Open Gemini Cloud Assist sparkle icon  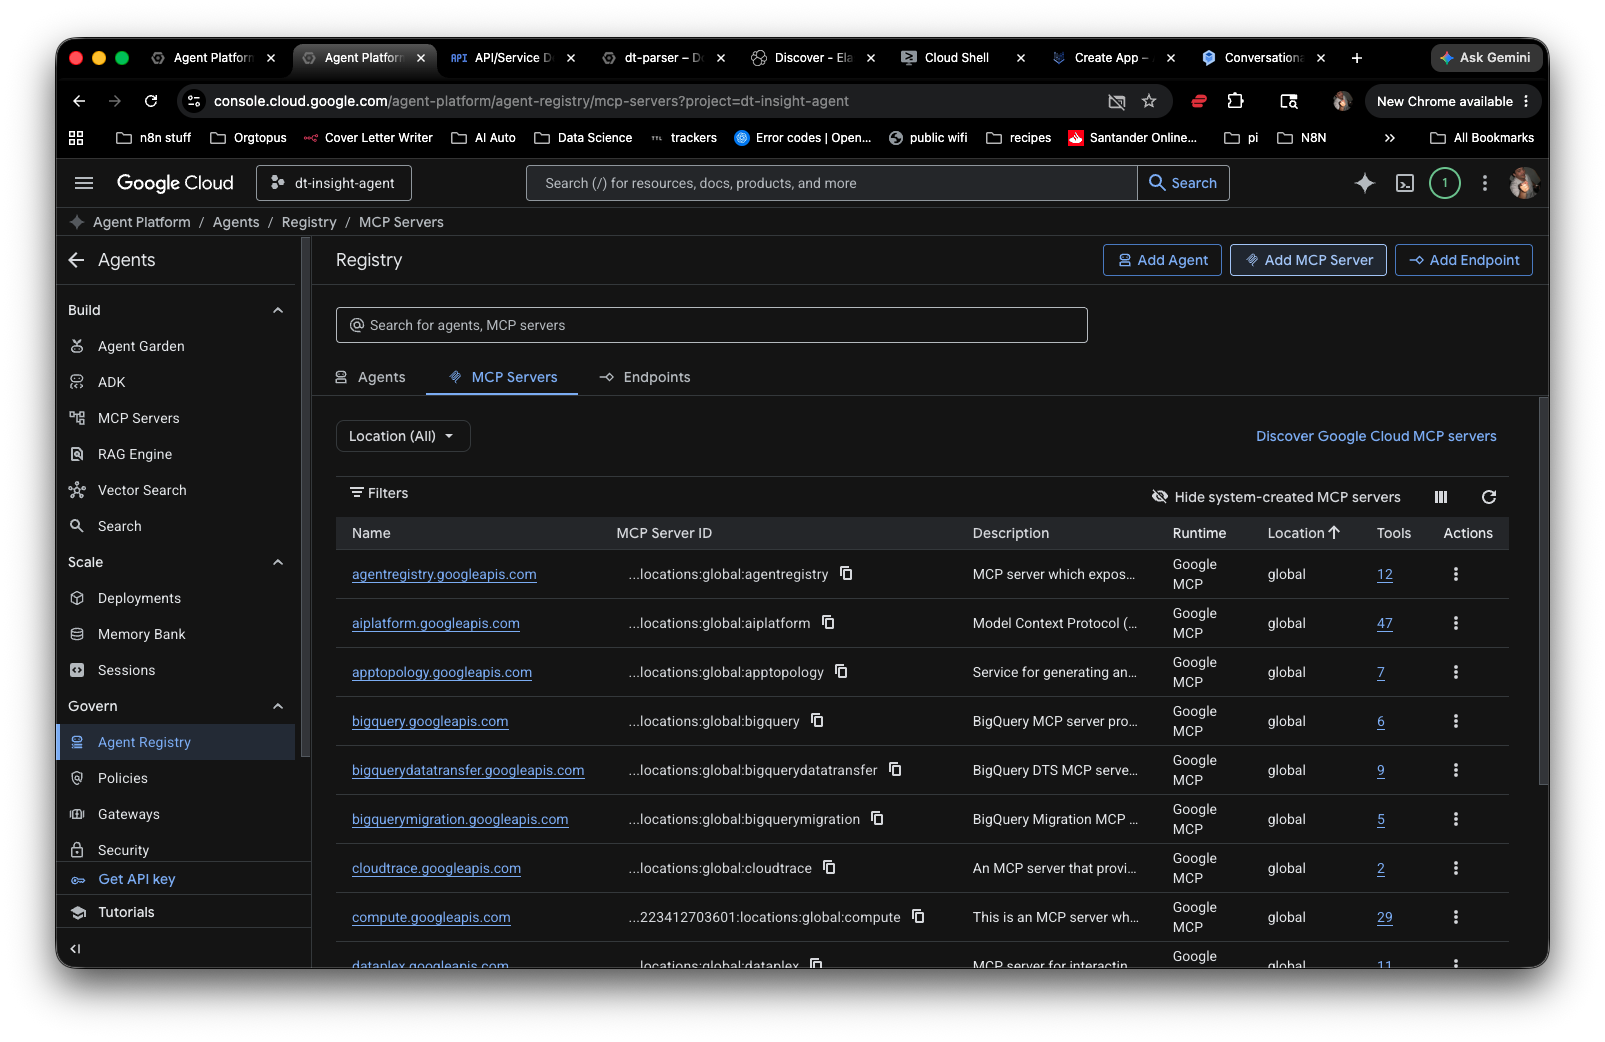(x=1364, y=183)
